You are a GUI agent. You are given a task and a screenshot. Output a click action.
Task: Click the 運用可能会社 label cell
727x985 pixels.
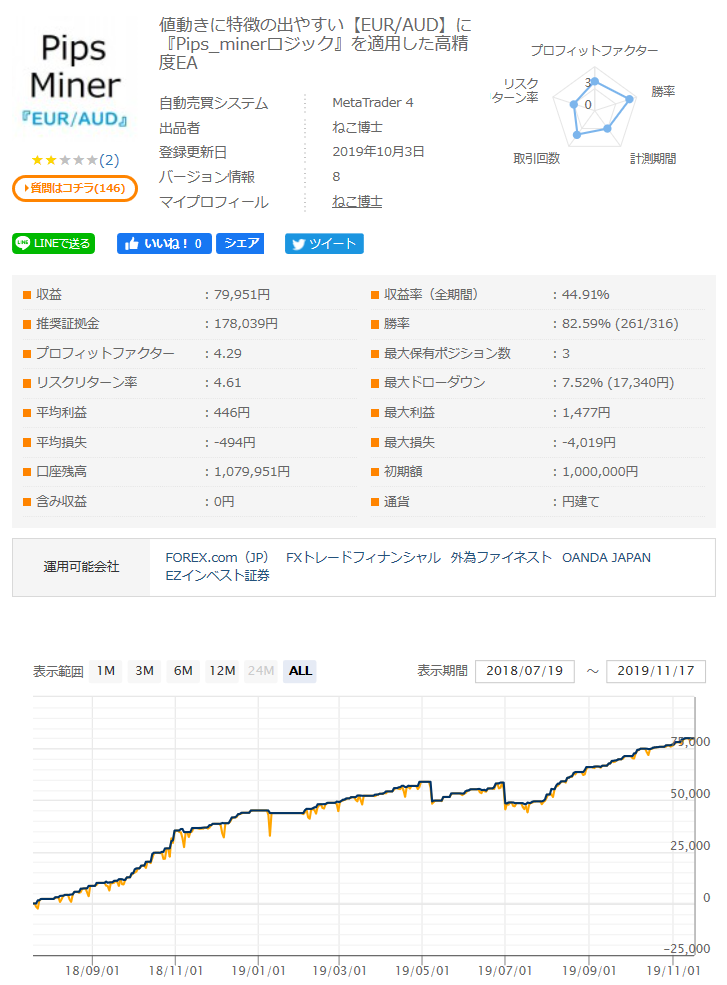point(81,567)
